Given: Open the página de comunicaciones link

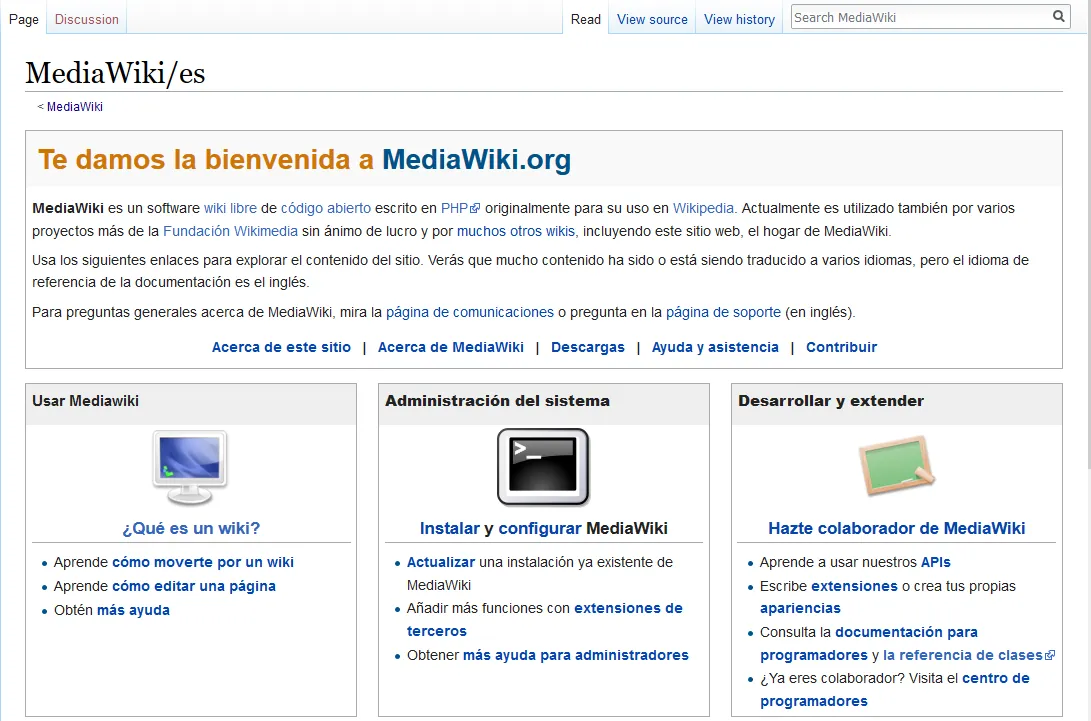Looking at the screenshot, I should point(470,312).
